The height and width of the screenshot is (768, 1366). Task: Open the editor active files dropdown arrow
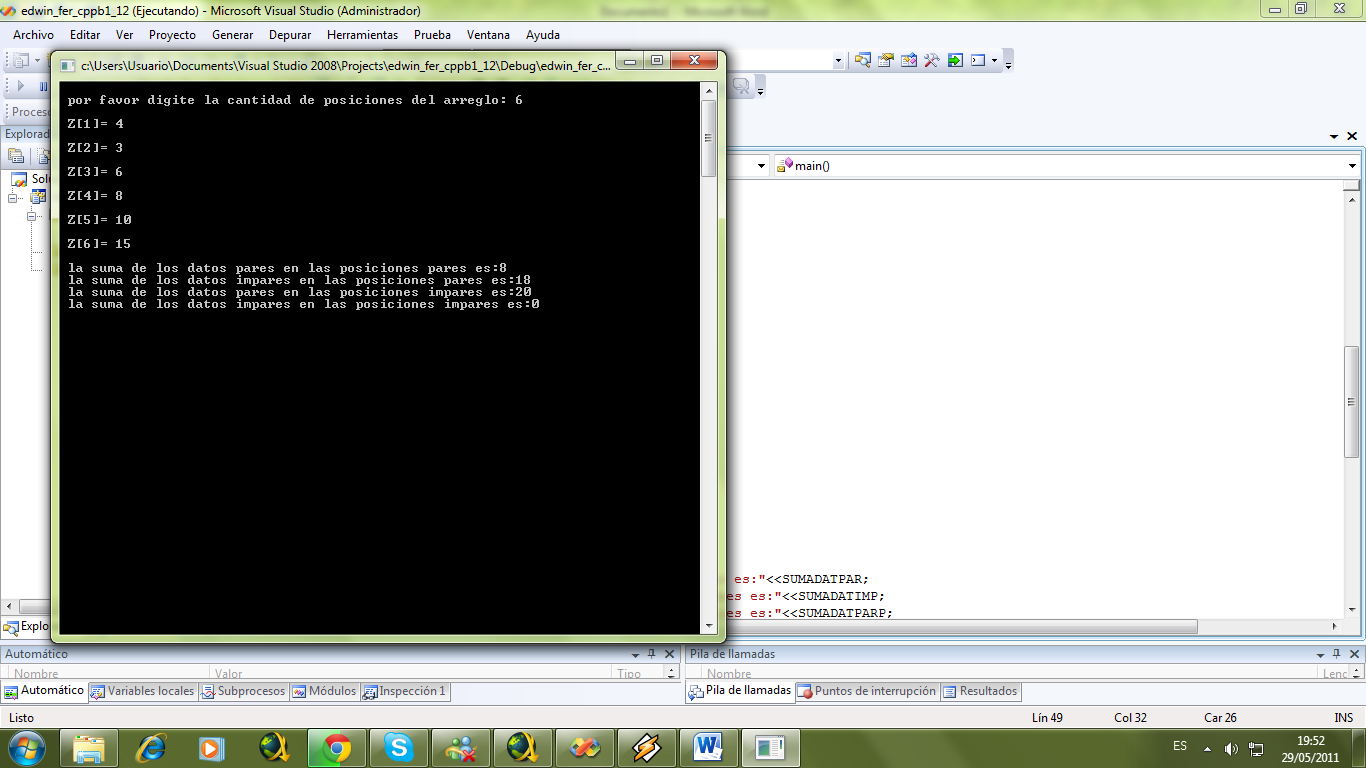(x=1334, y=136)
